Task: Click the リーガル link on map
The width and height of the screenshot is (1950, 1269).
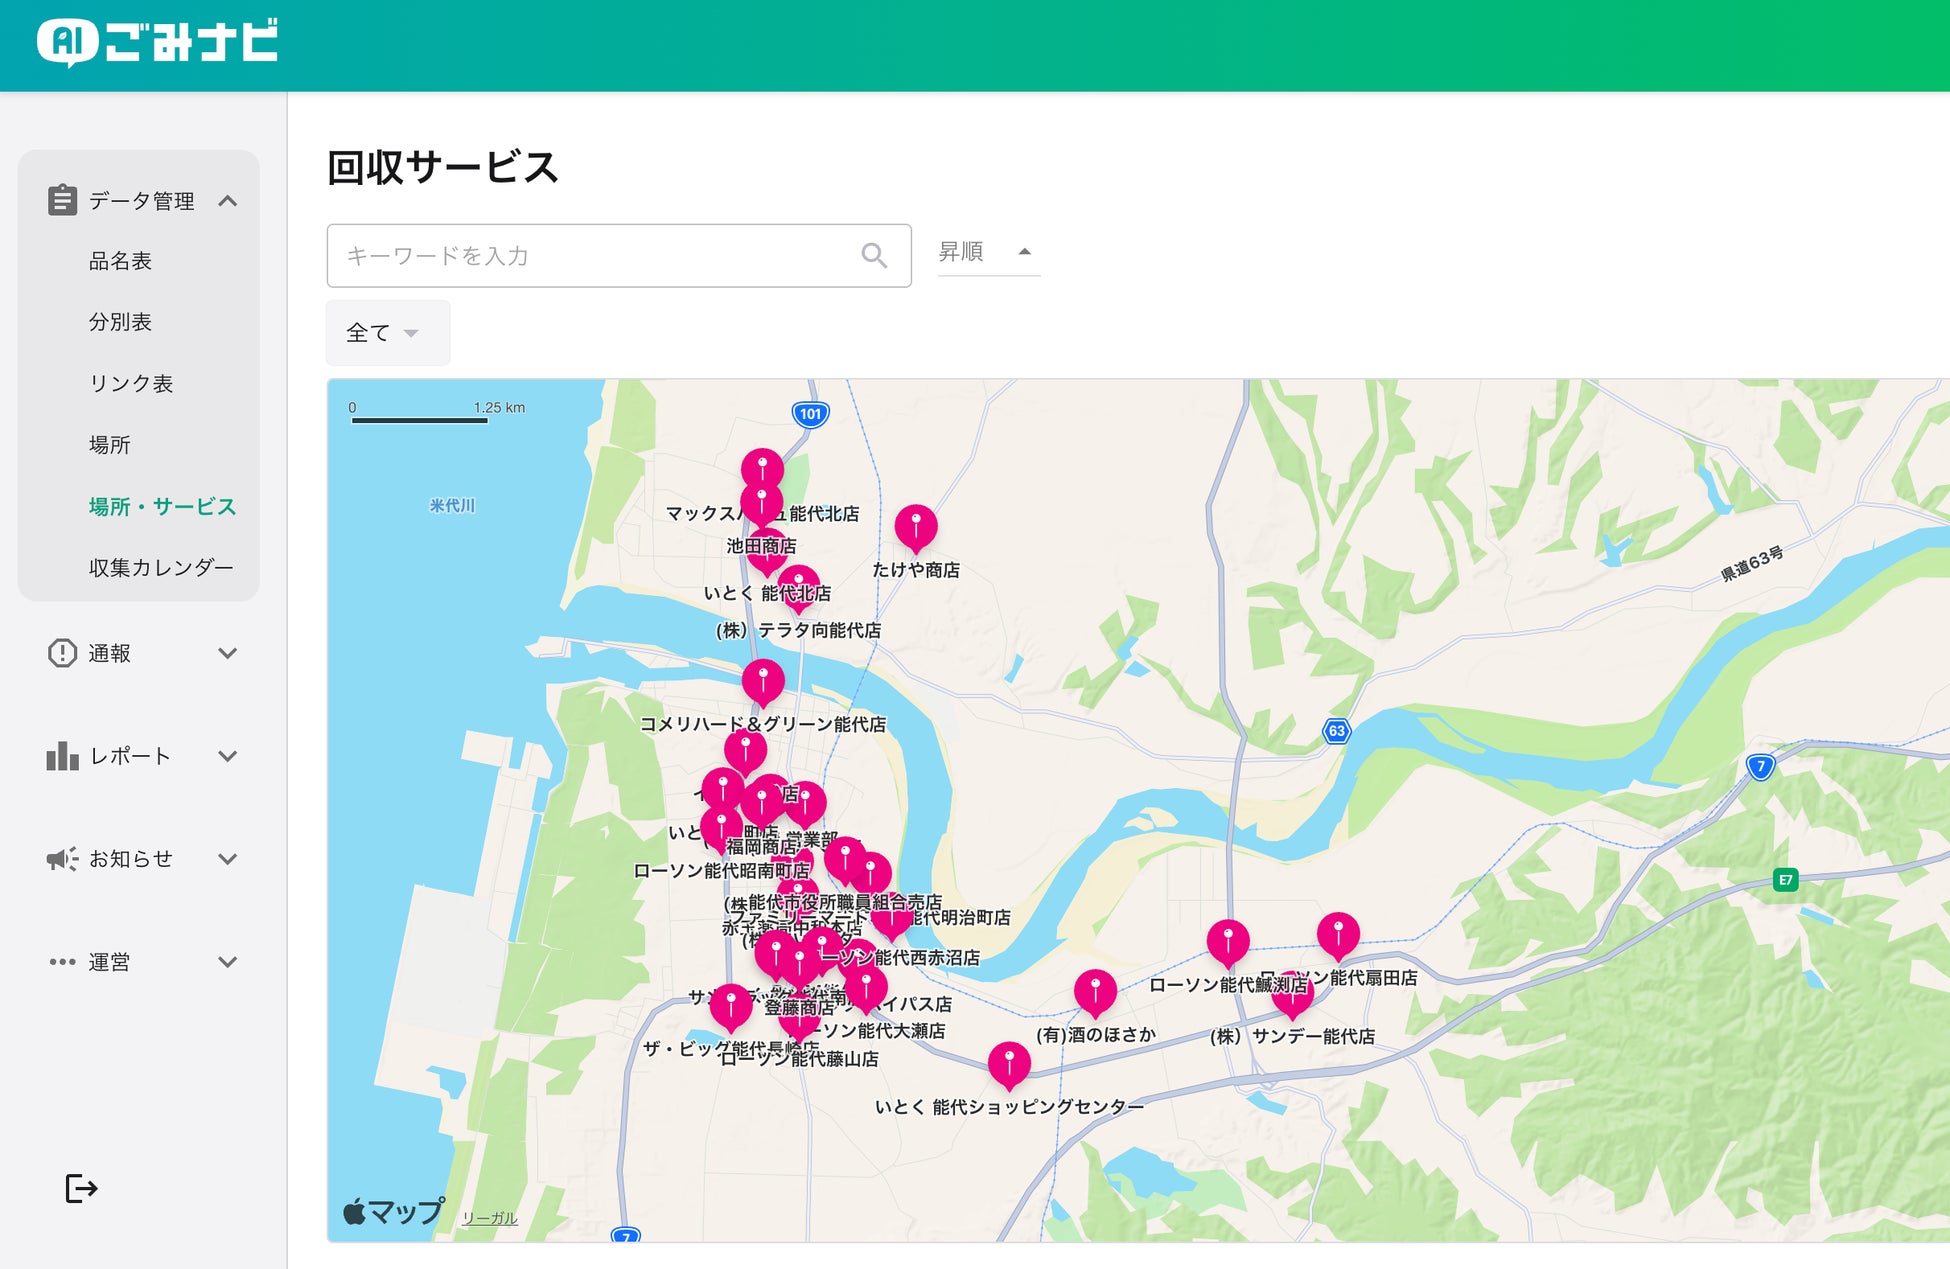Action: coord(489,1218)
